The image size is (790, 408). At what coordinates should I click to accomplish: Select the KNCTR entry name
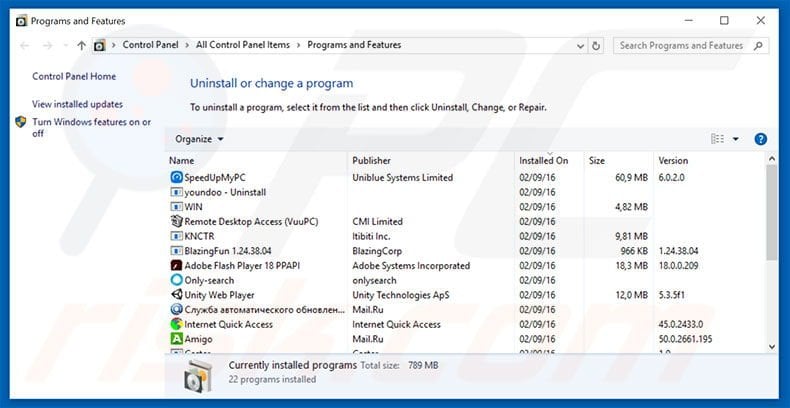pos(199,236)
